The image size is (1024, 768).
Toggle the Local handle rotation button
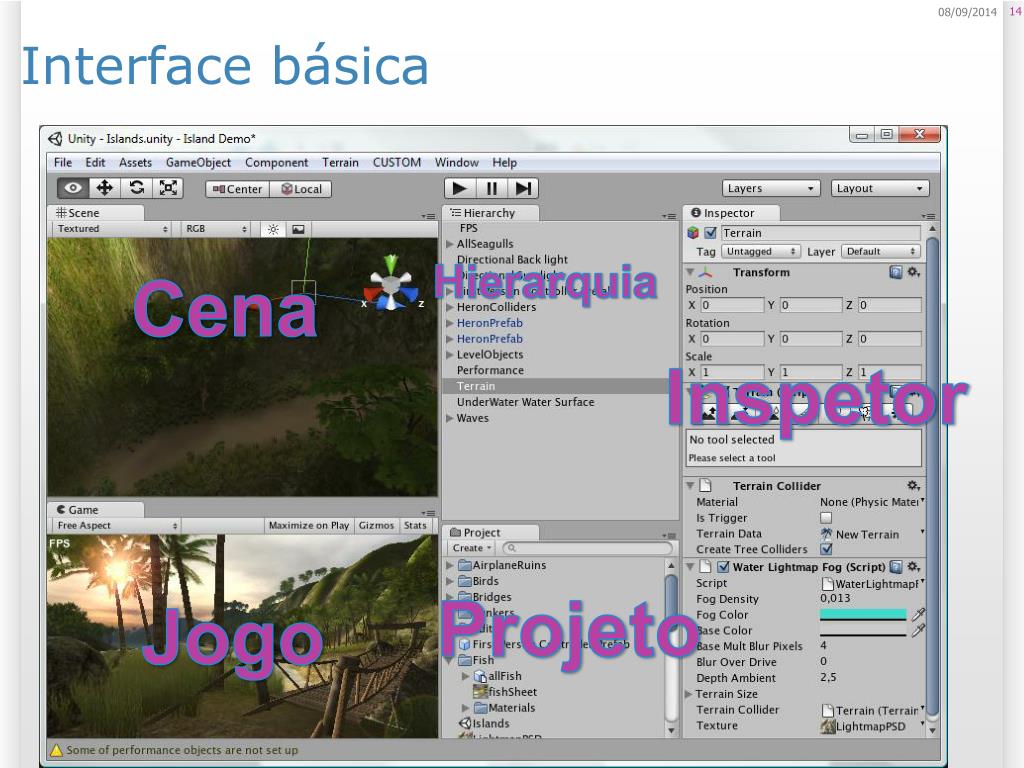[301, 189]
